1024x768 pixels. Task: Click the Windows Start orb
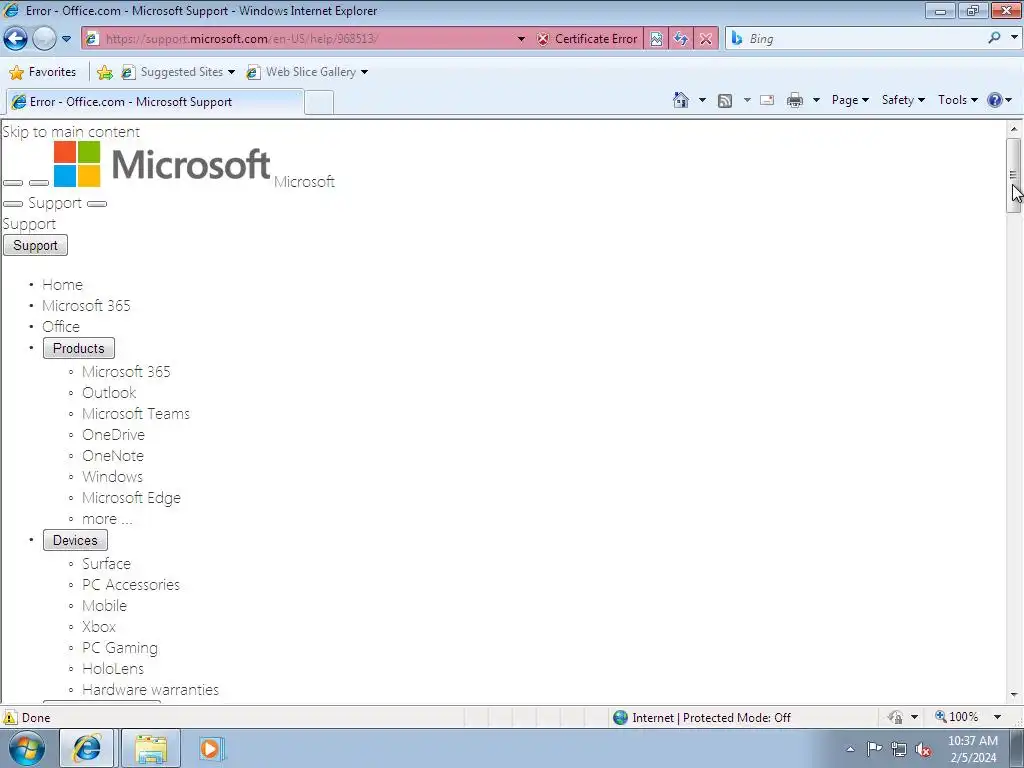coord(27,748)
